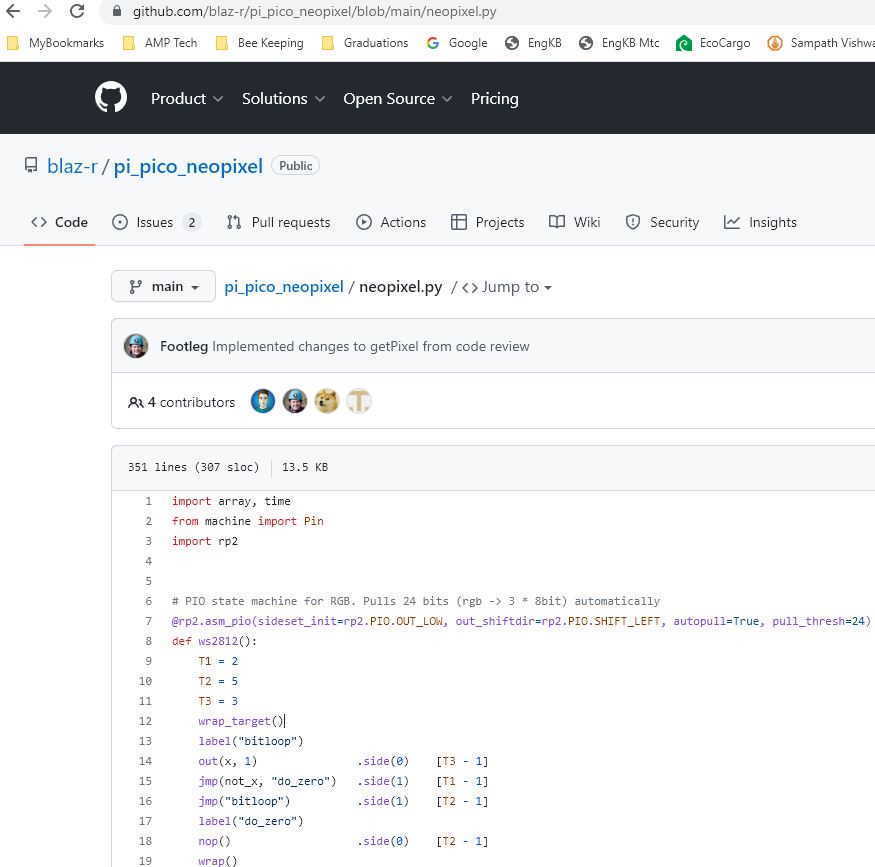
Task: Open the Google bookmark
Action: (x=457, y=43)
